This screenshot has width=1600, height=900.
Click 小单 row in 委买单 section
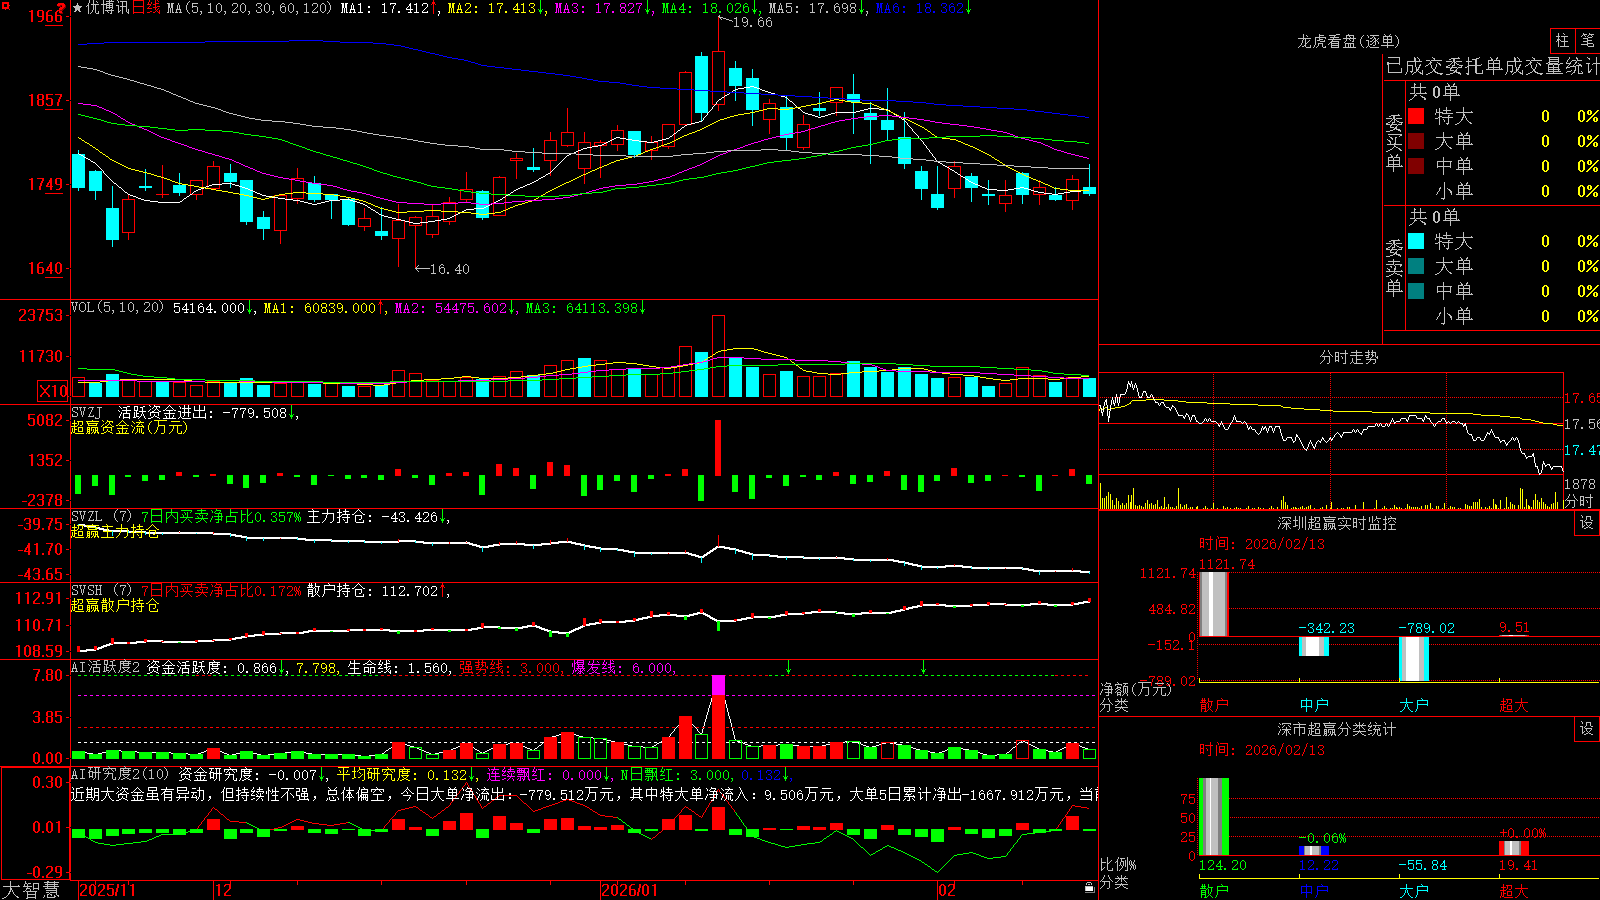coord(1501,191)
